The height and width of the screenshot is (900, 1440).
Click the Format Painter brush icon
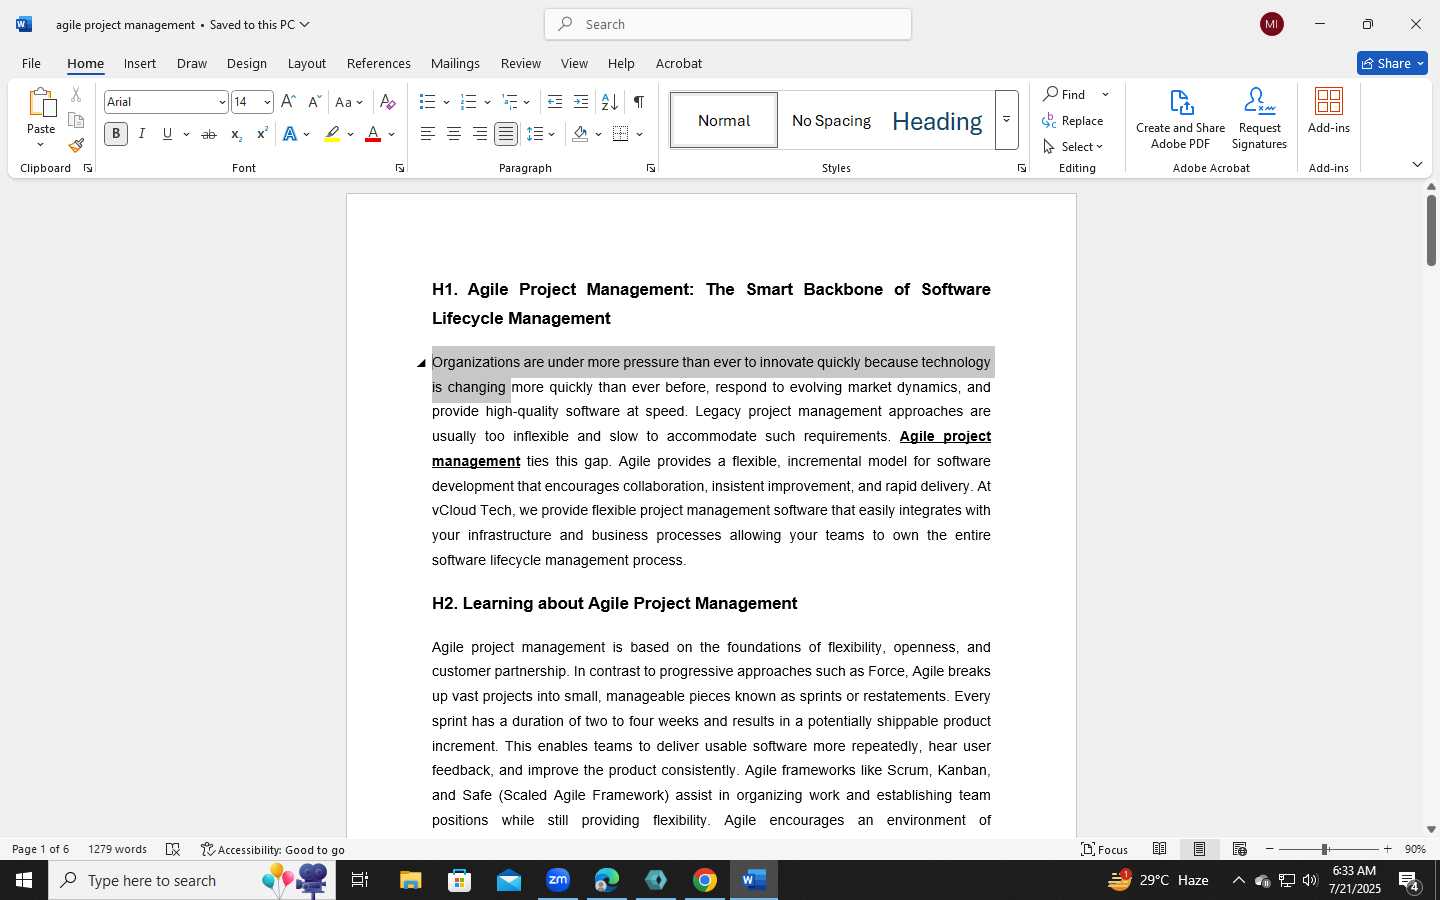coord(76,145)
